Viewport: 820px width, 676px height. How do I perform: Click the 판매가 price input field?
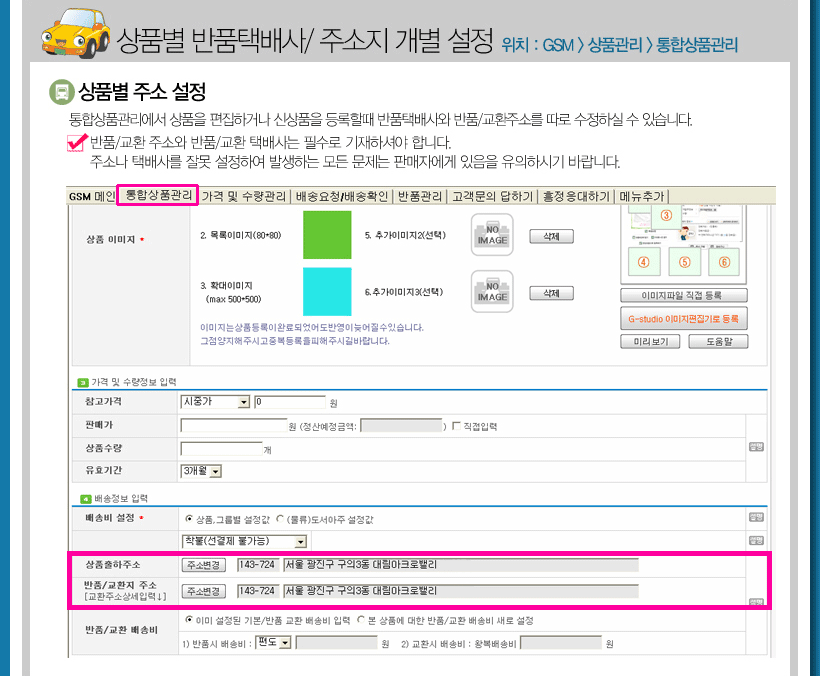pos(233,426)
